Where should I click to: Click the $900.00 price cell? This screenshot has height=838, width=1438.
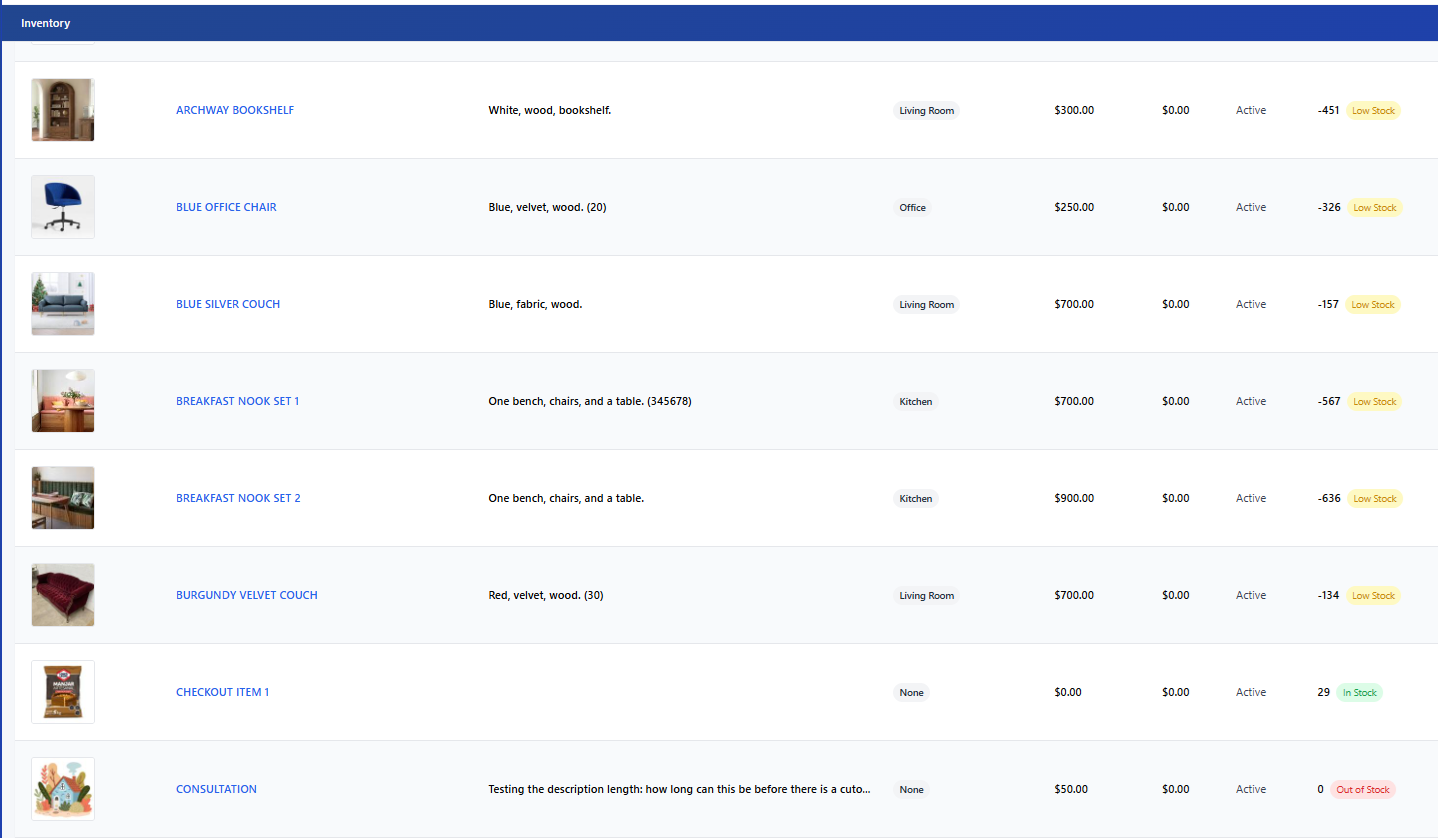click(1074, 498)
